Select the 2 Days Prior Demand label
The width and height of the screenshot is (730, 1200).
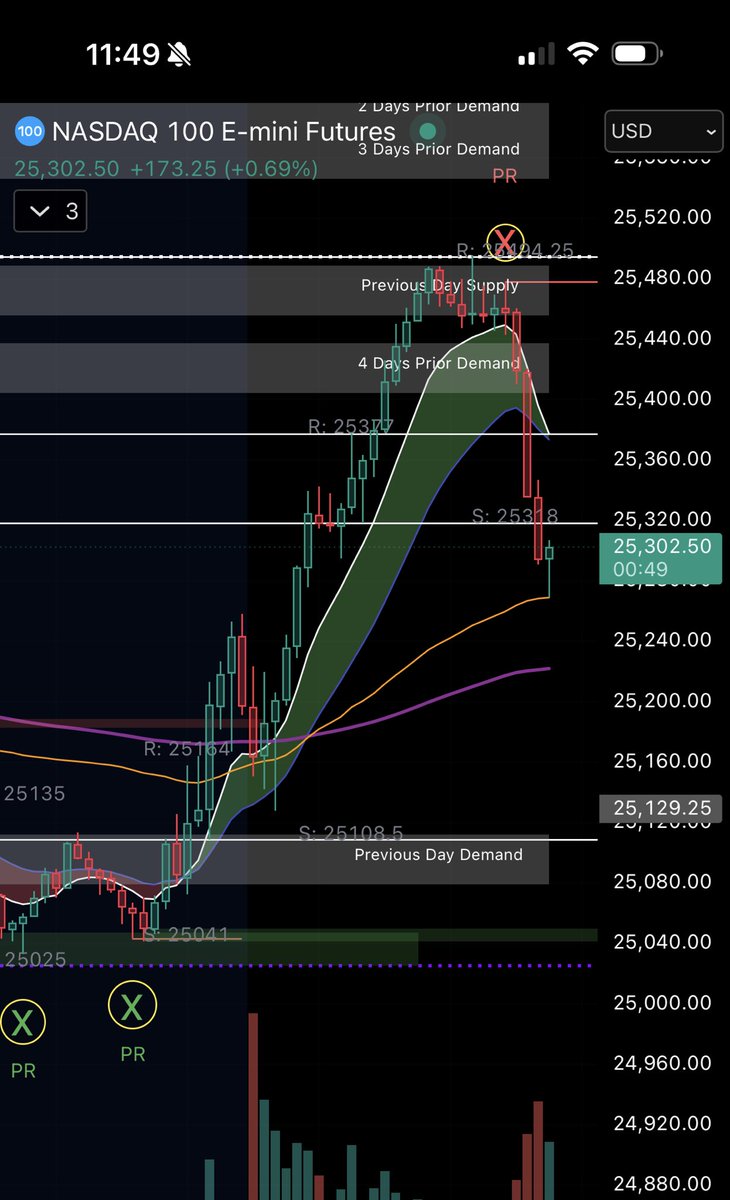(439, 106)
